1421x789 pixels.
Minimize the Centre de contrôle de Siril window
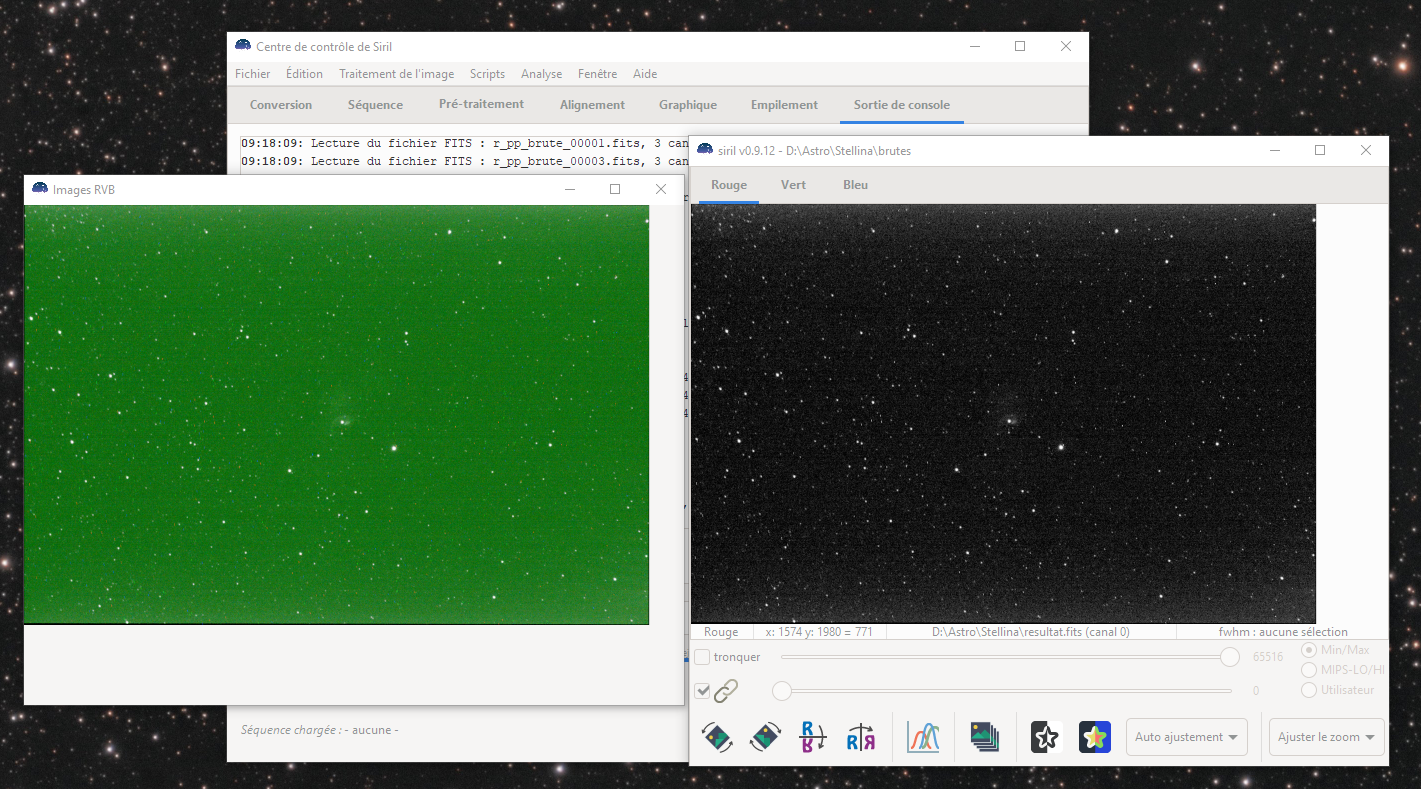974,46
